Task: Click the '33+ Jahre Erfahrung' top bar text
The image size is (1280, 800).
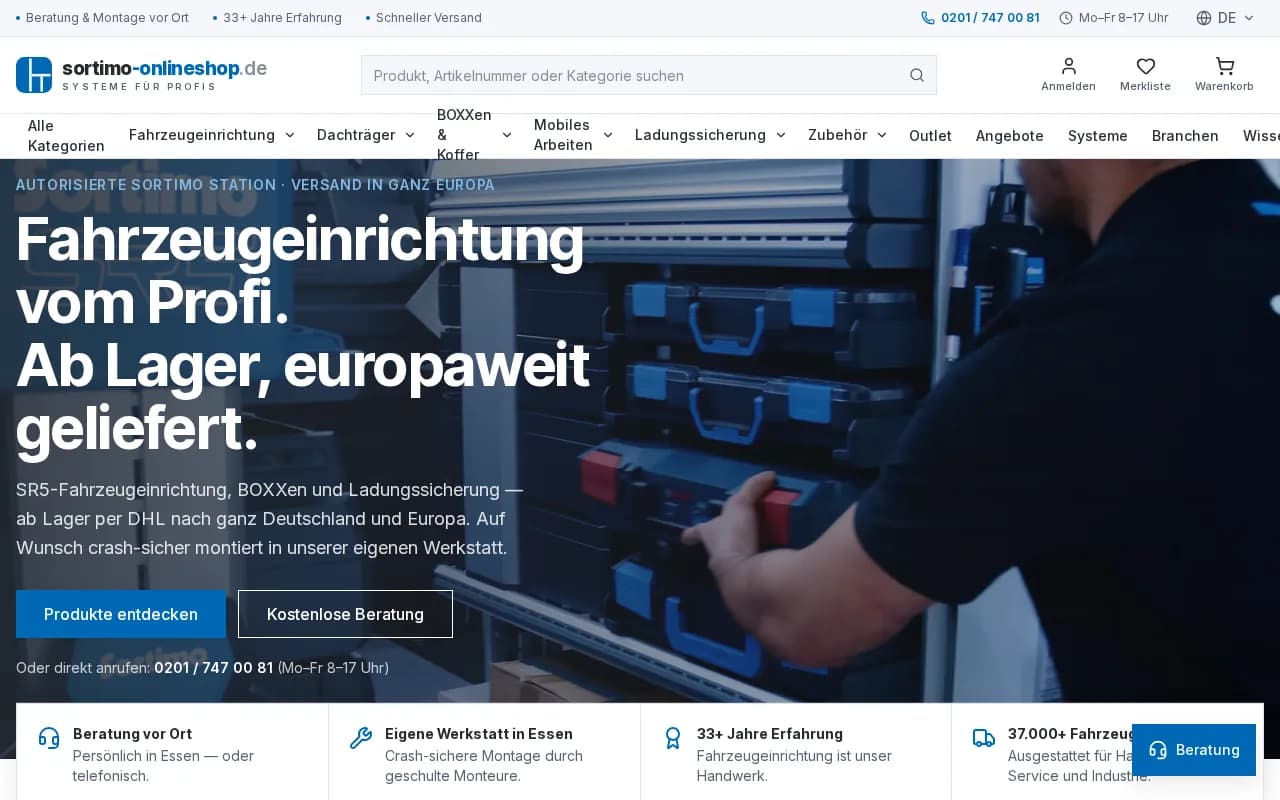Action: tap(282, 18)
